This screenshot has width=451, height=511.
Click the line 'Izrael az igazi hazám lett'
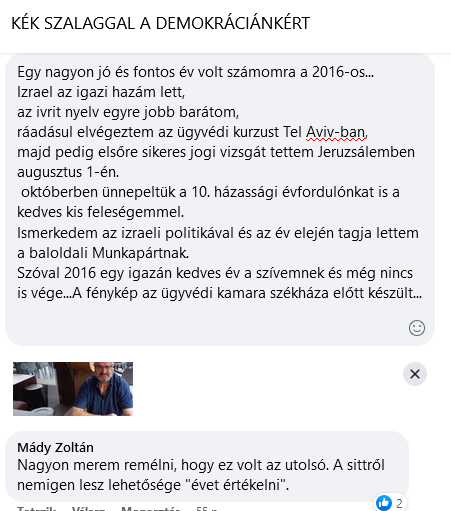[101, 92]
